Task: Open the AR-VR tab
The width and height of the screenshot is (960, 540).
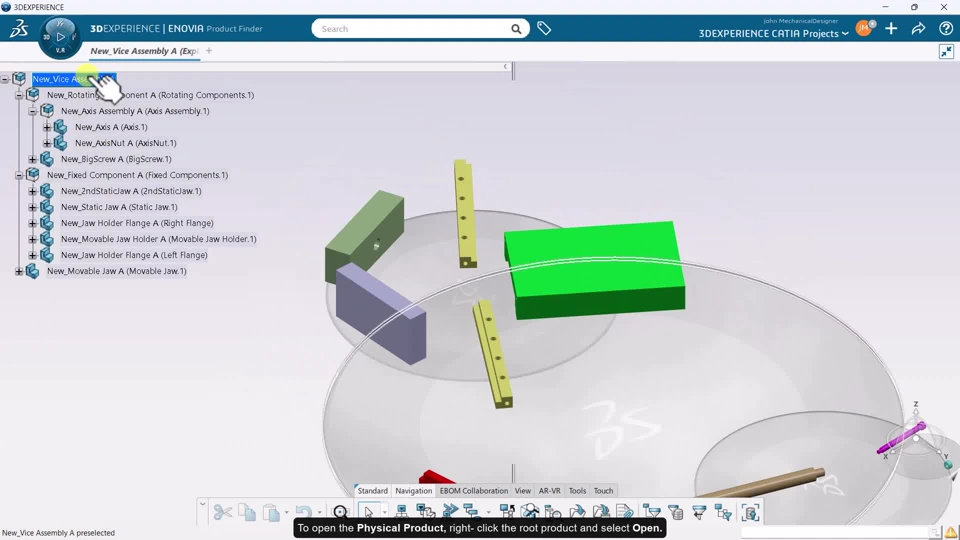Action: [x=549, y=490]
